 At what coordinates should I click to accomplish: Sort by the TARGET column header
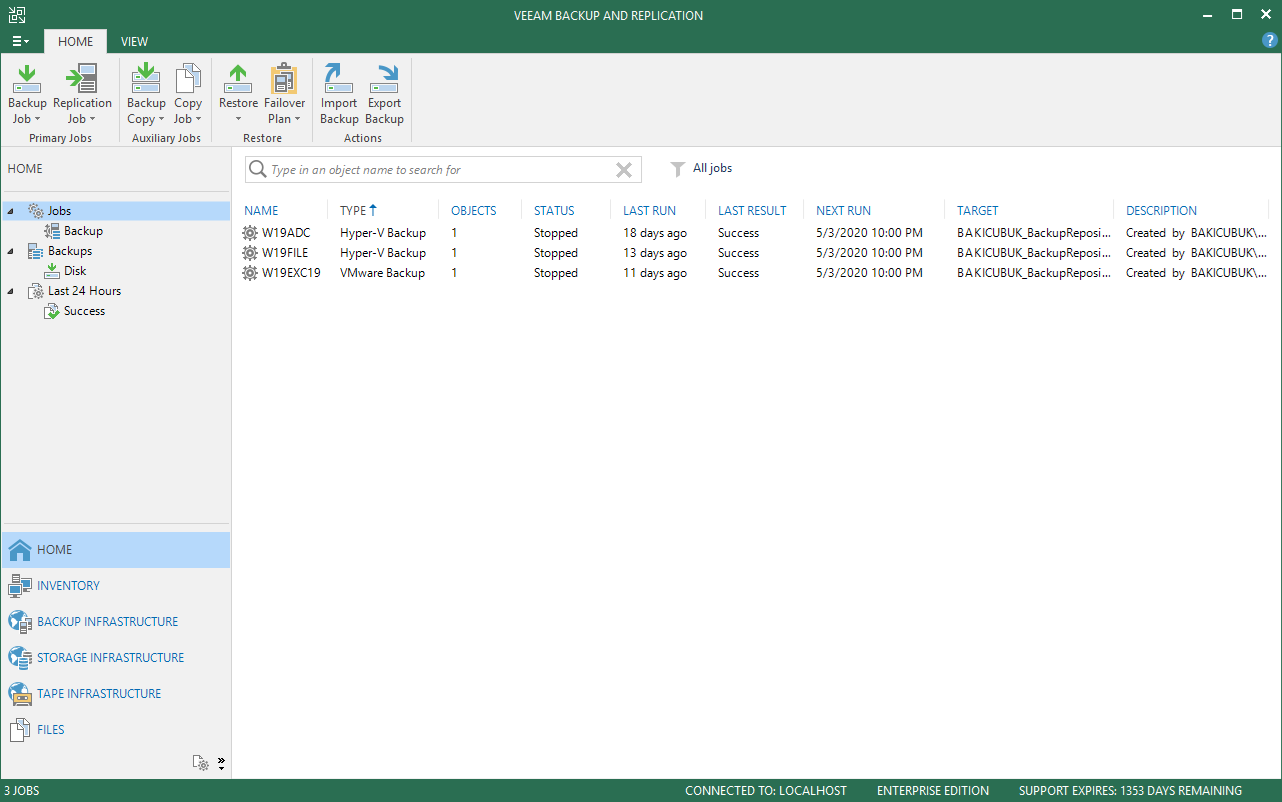click(977, 211)
